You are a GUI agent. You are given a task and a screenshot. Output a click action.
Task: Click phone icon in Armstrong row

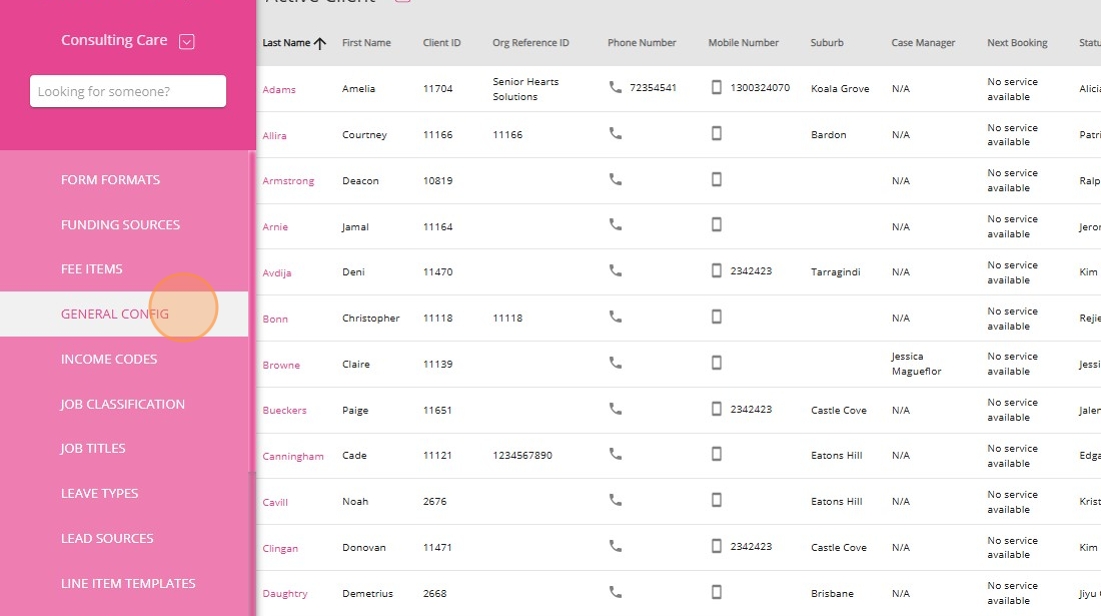(x=615, y=179)
